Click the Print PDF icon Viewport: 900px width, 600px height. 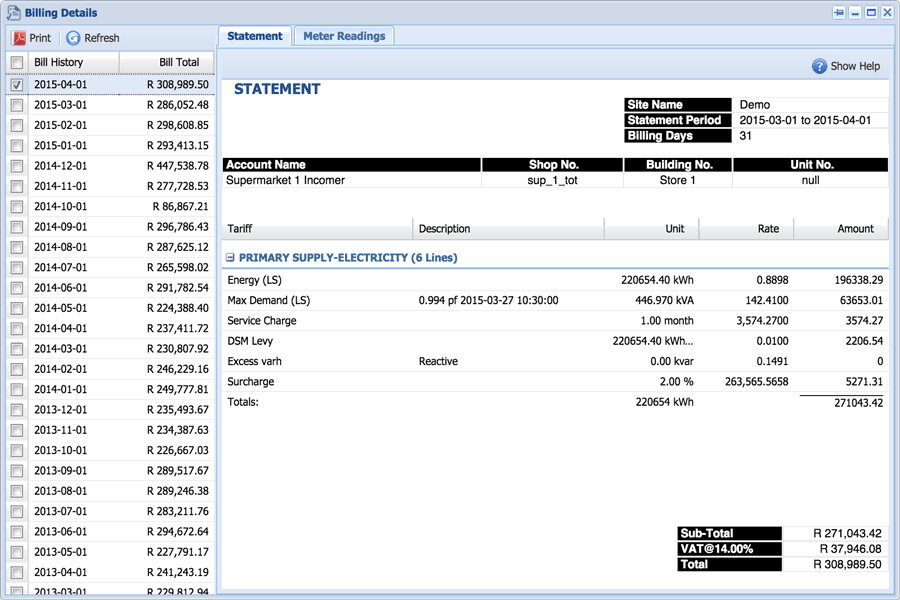click(19, 38)
